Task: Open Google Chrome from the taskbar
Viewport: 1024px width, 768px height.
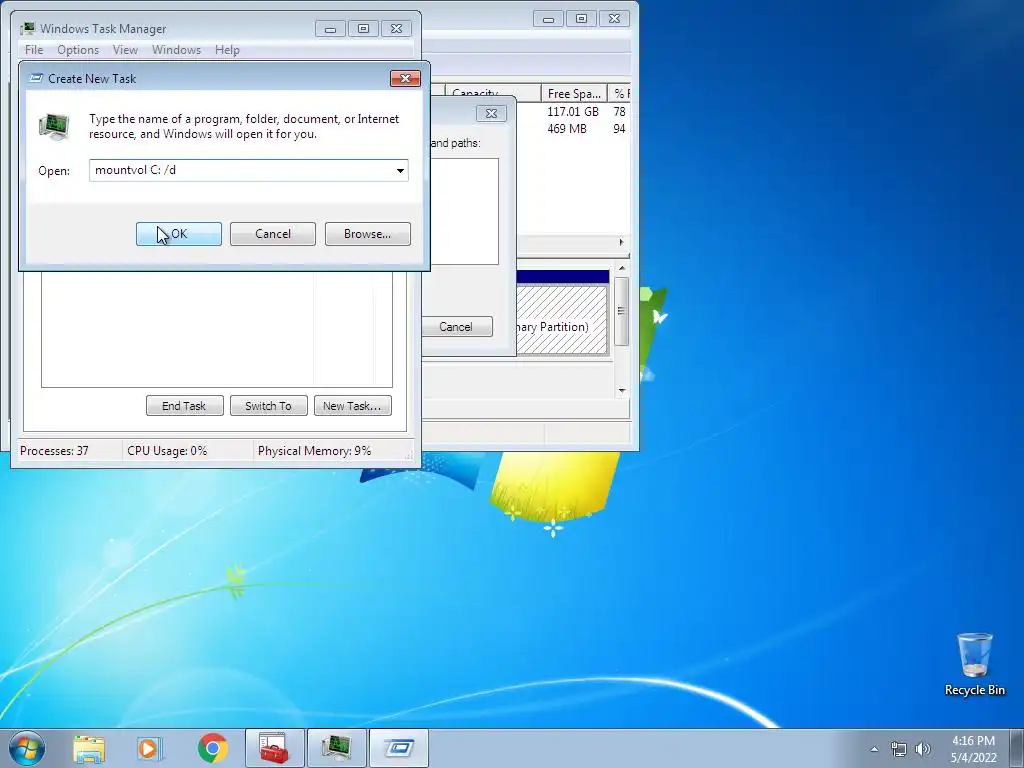Action: click(212, 748)
